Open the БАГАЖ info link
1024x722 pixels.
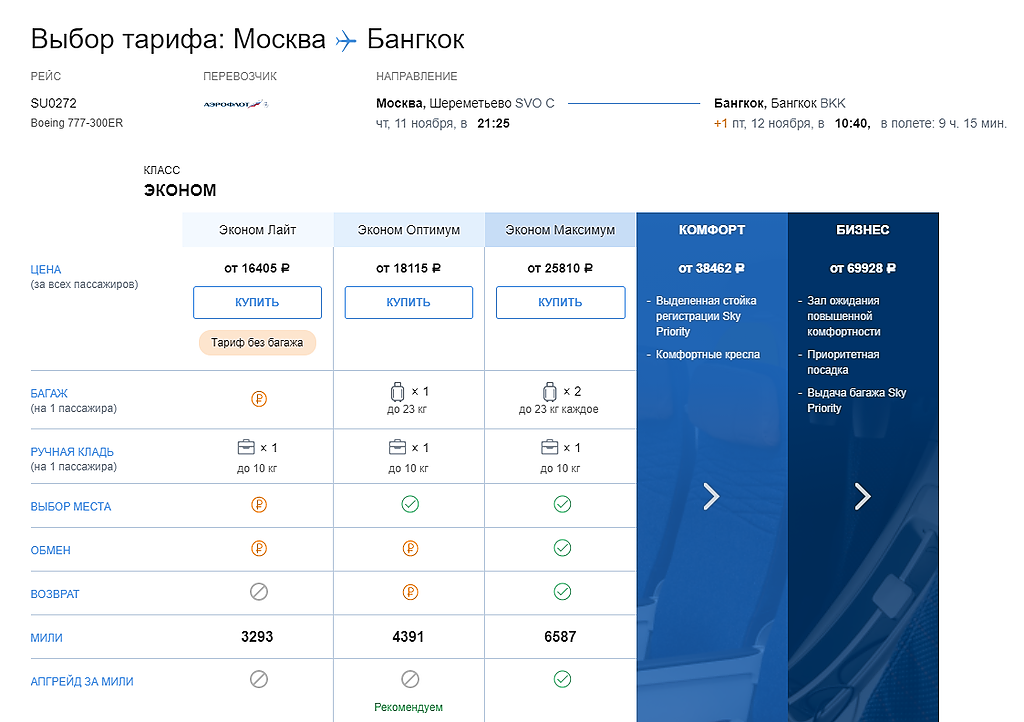click(x=49, y=394)
